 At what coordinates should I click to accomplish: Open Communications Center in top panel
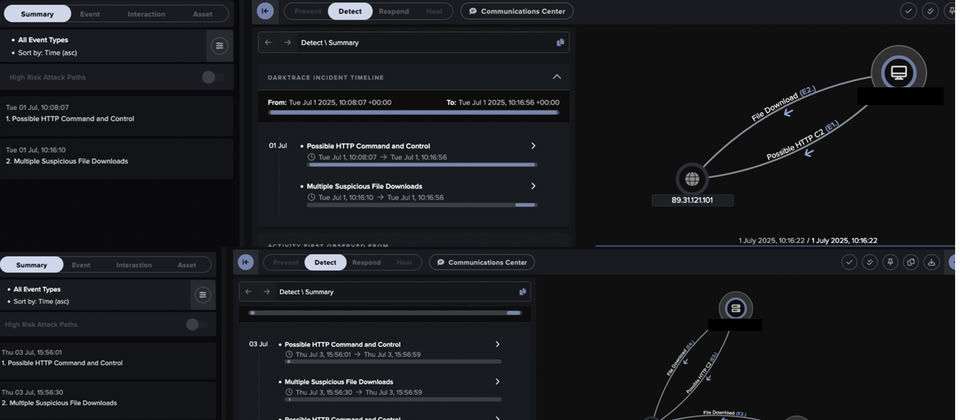coord(517,11)
